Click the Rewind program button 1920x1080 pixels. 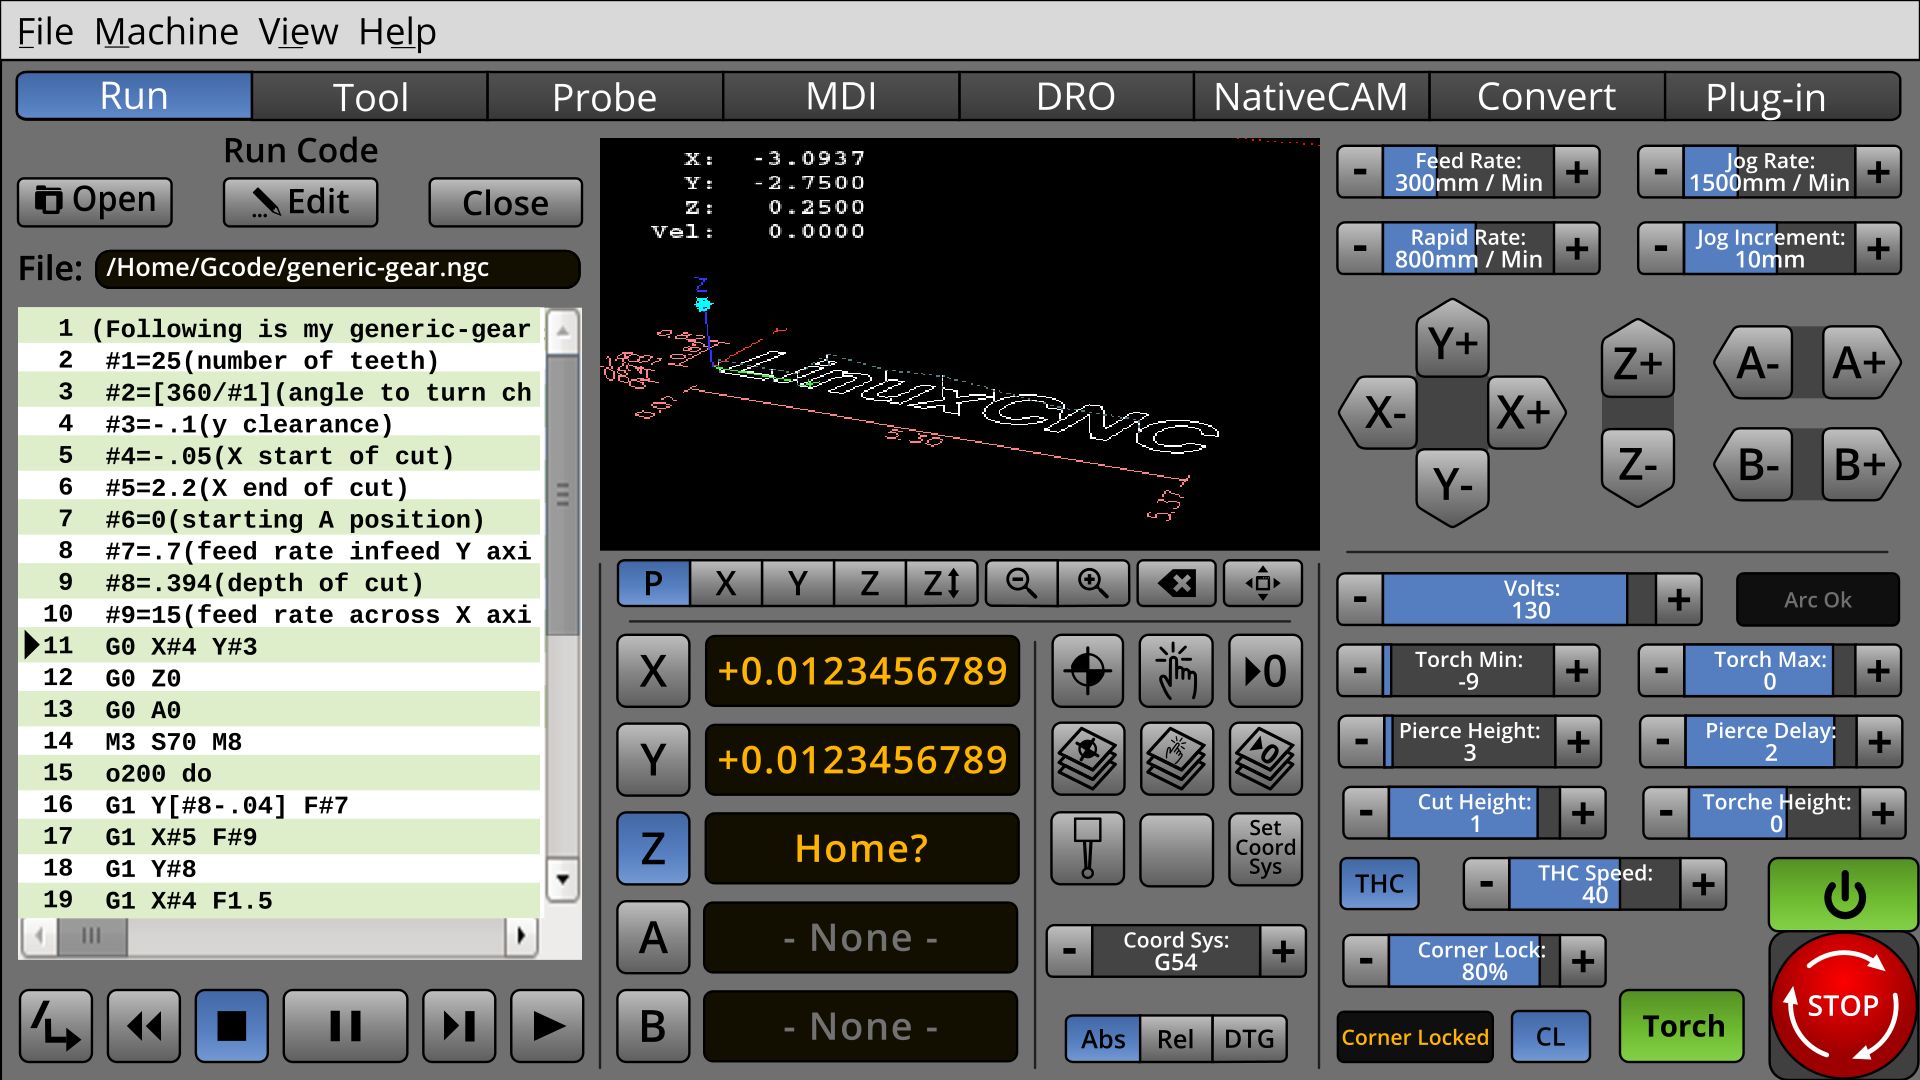point(144,1025)
